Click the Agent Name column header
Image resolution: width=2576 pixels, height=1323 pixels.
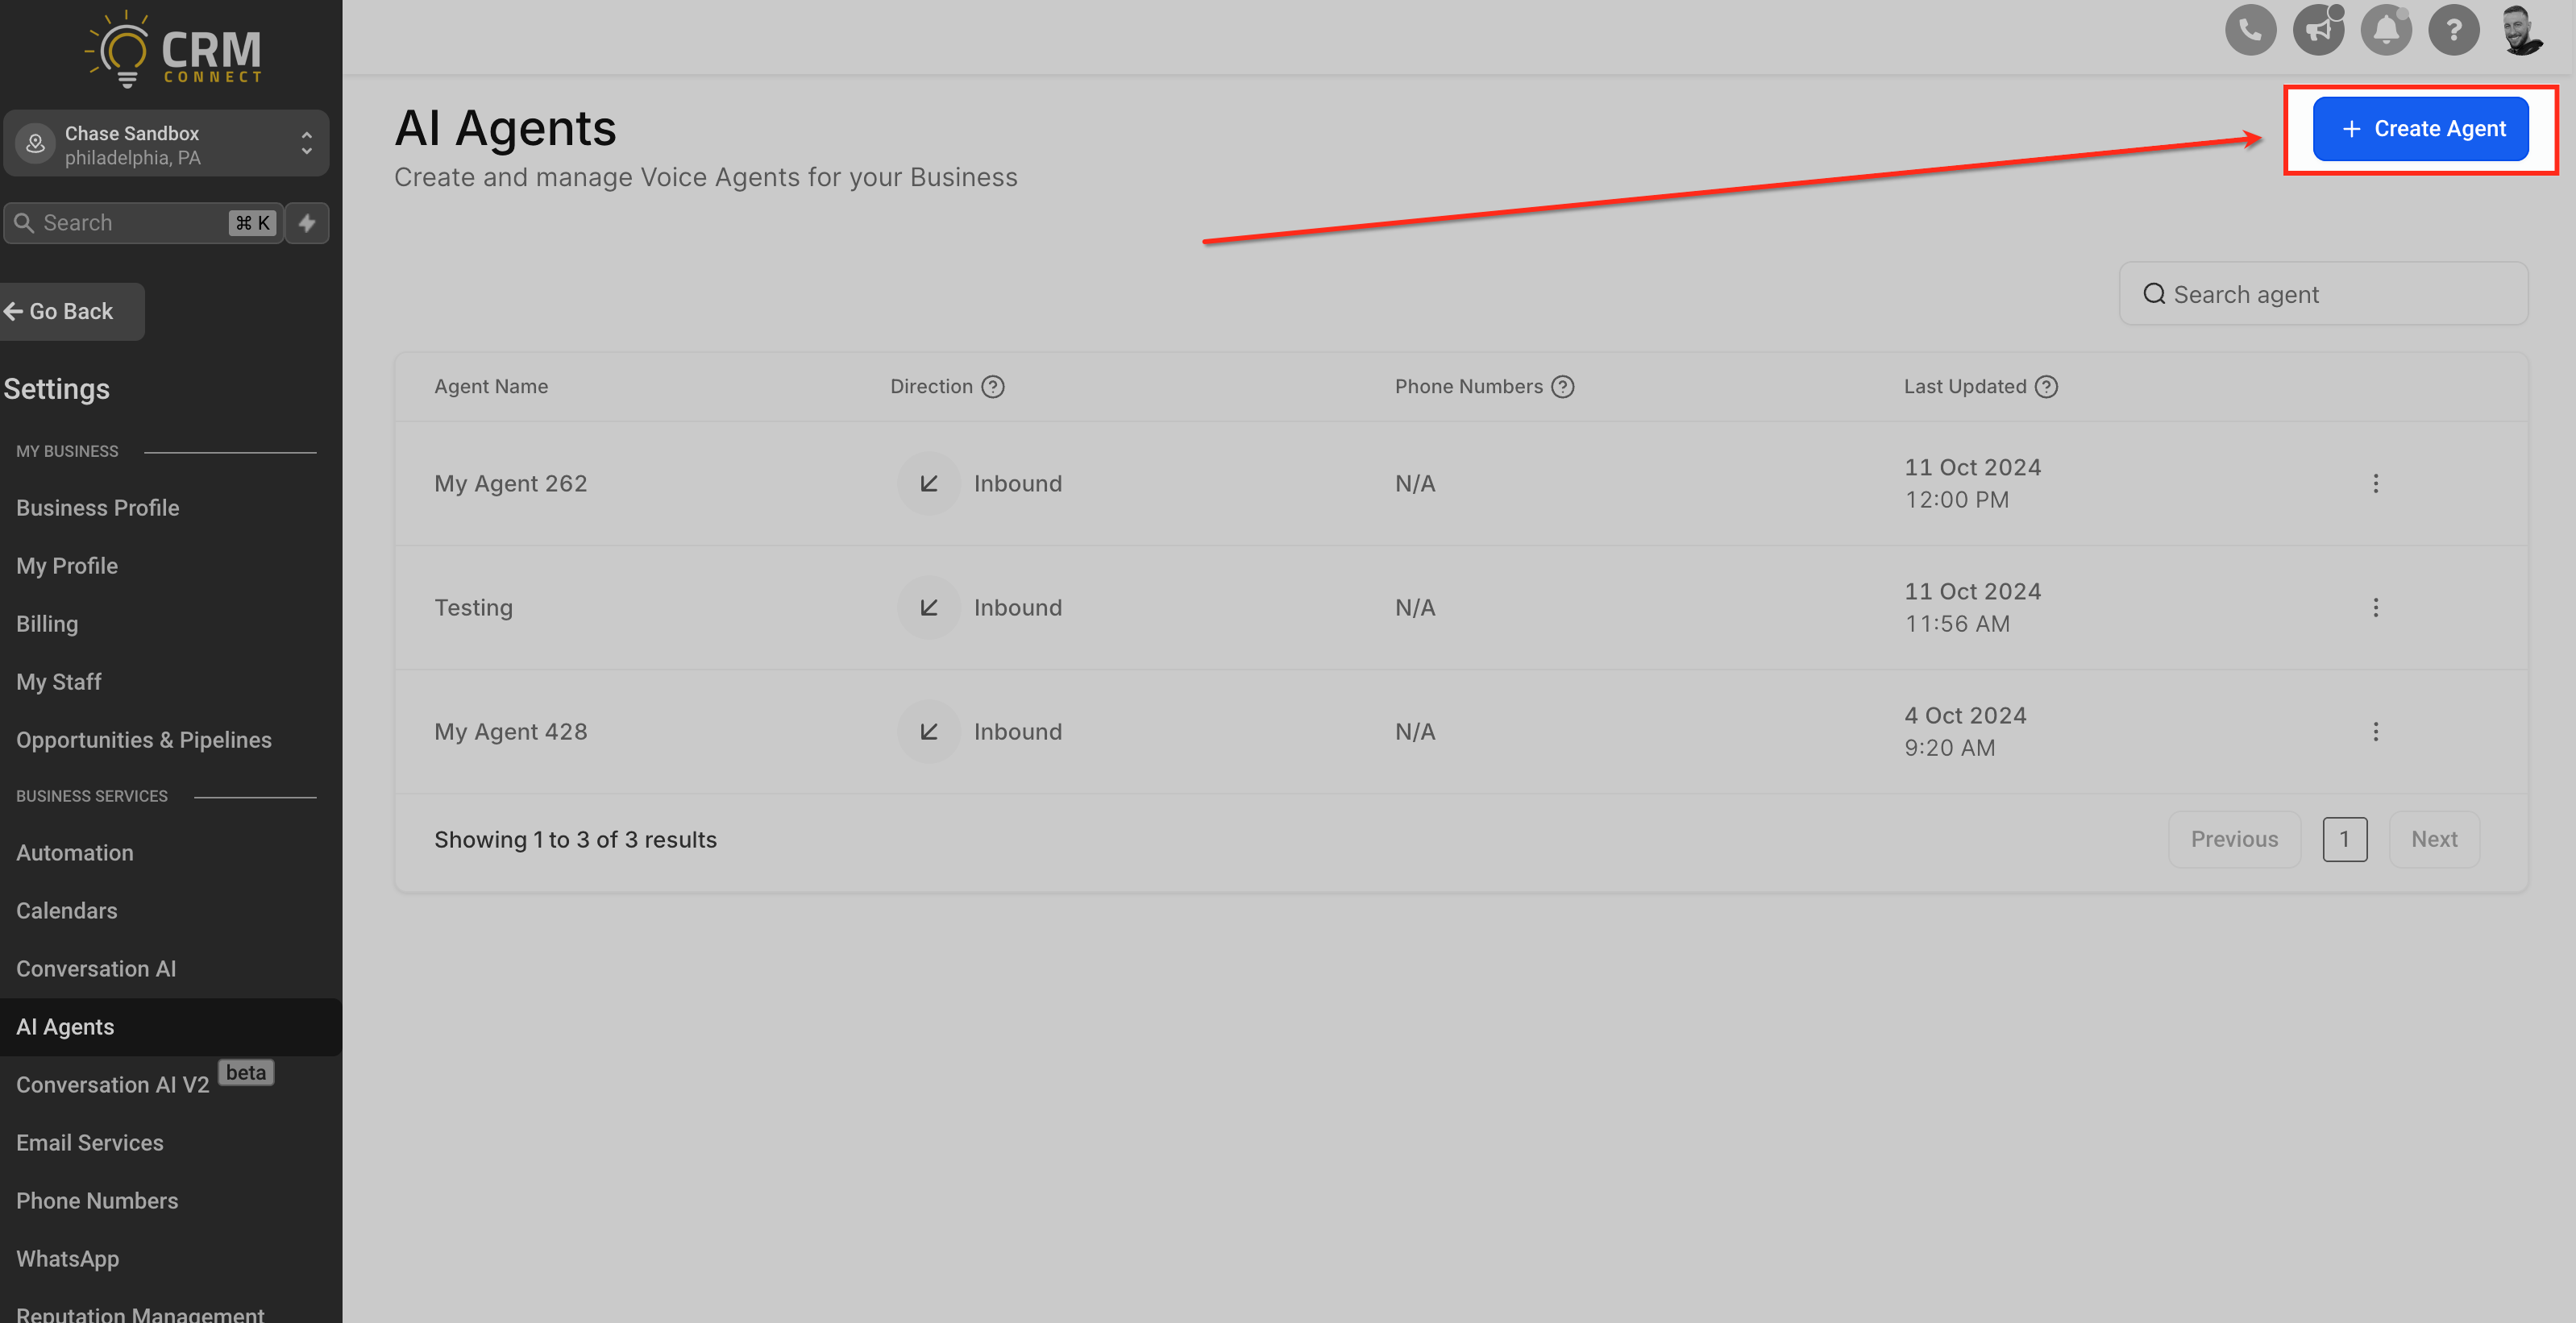coord(491,387)
